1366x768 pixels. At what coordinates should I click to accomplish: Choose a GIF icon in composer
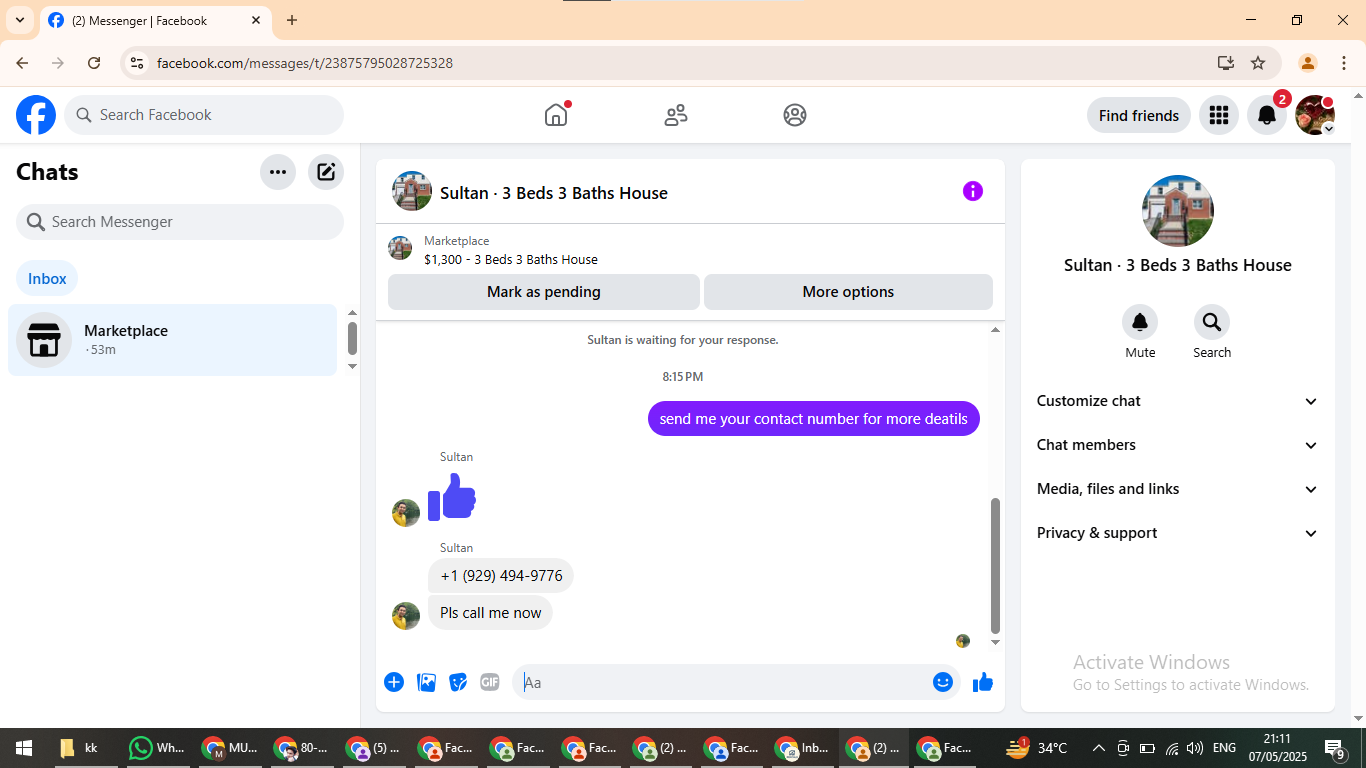(x=490, y=682)
